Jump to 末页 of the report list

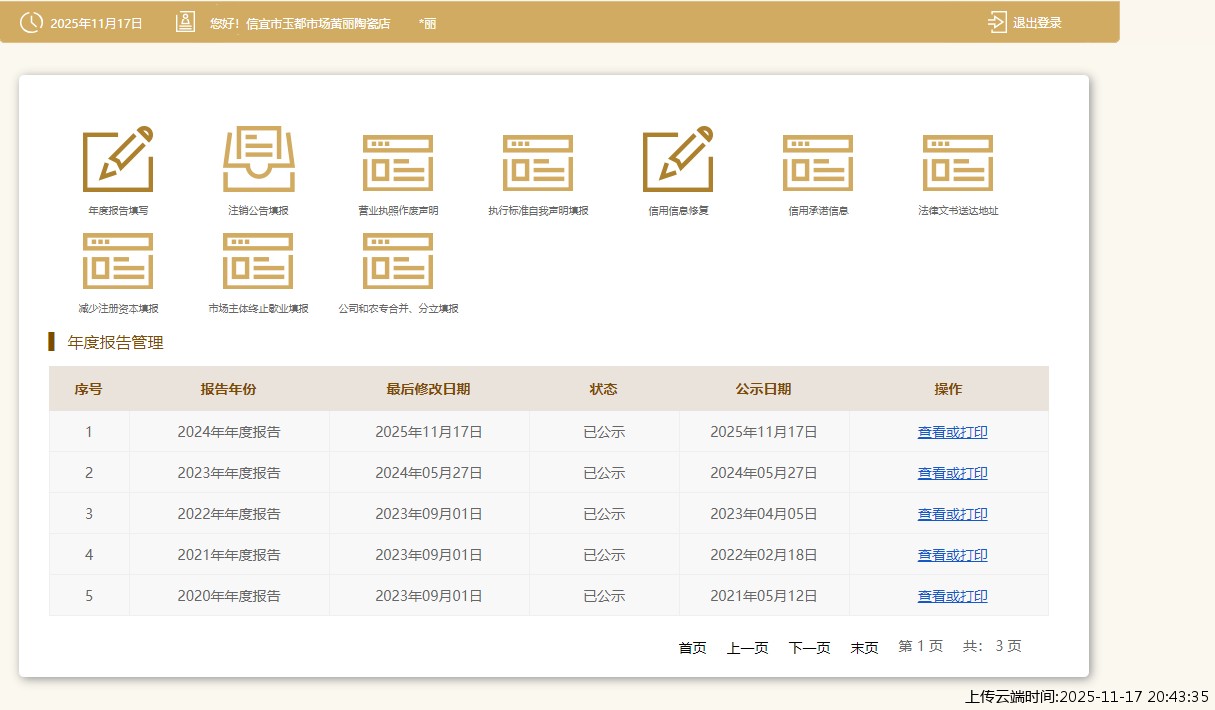click(x=864, y=648)
